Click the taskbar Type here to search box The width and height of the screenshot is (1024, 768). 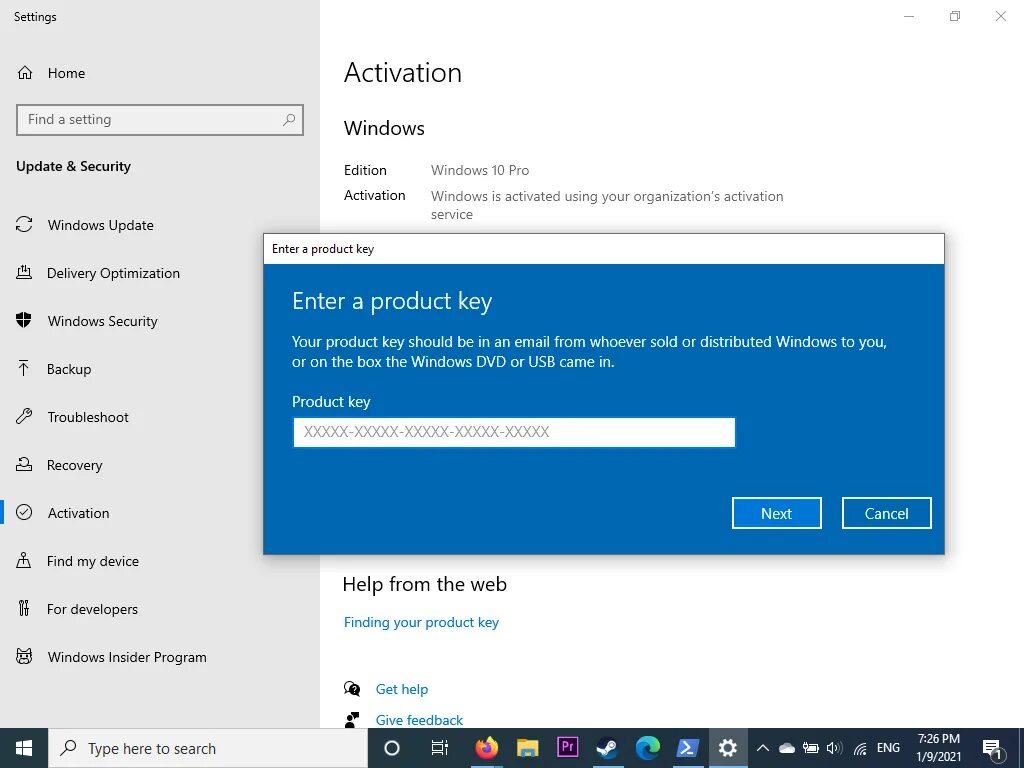(x=208, y=748)
